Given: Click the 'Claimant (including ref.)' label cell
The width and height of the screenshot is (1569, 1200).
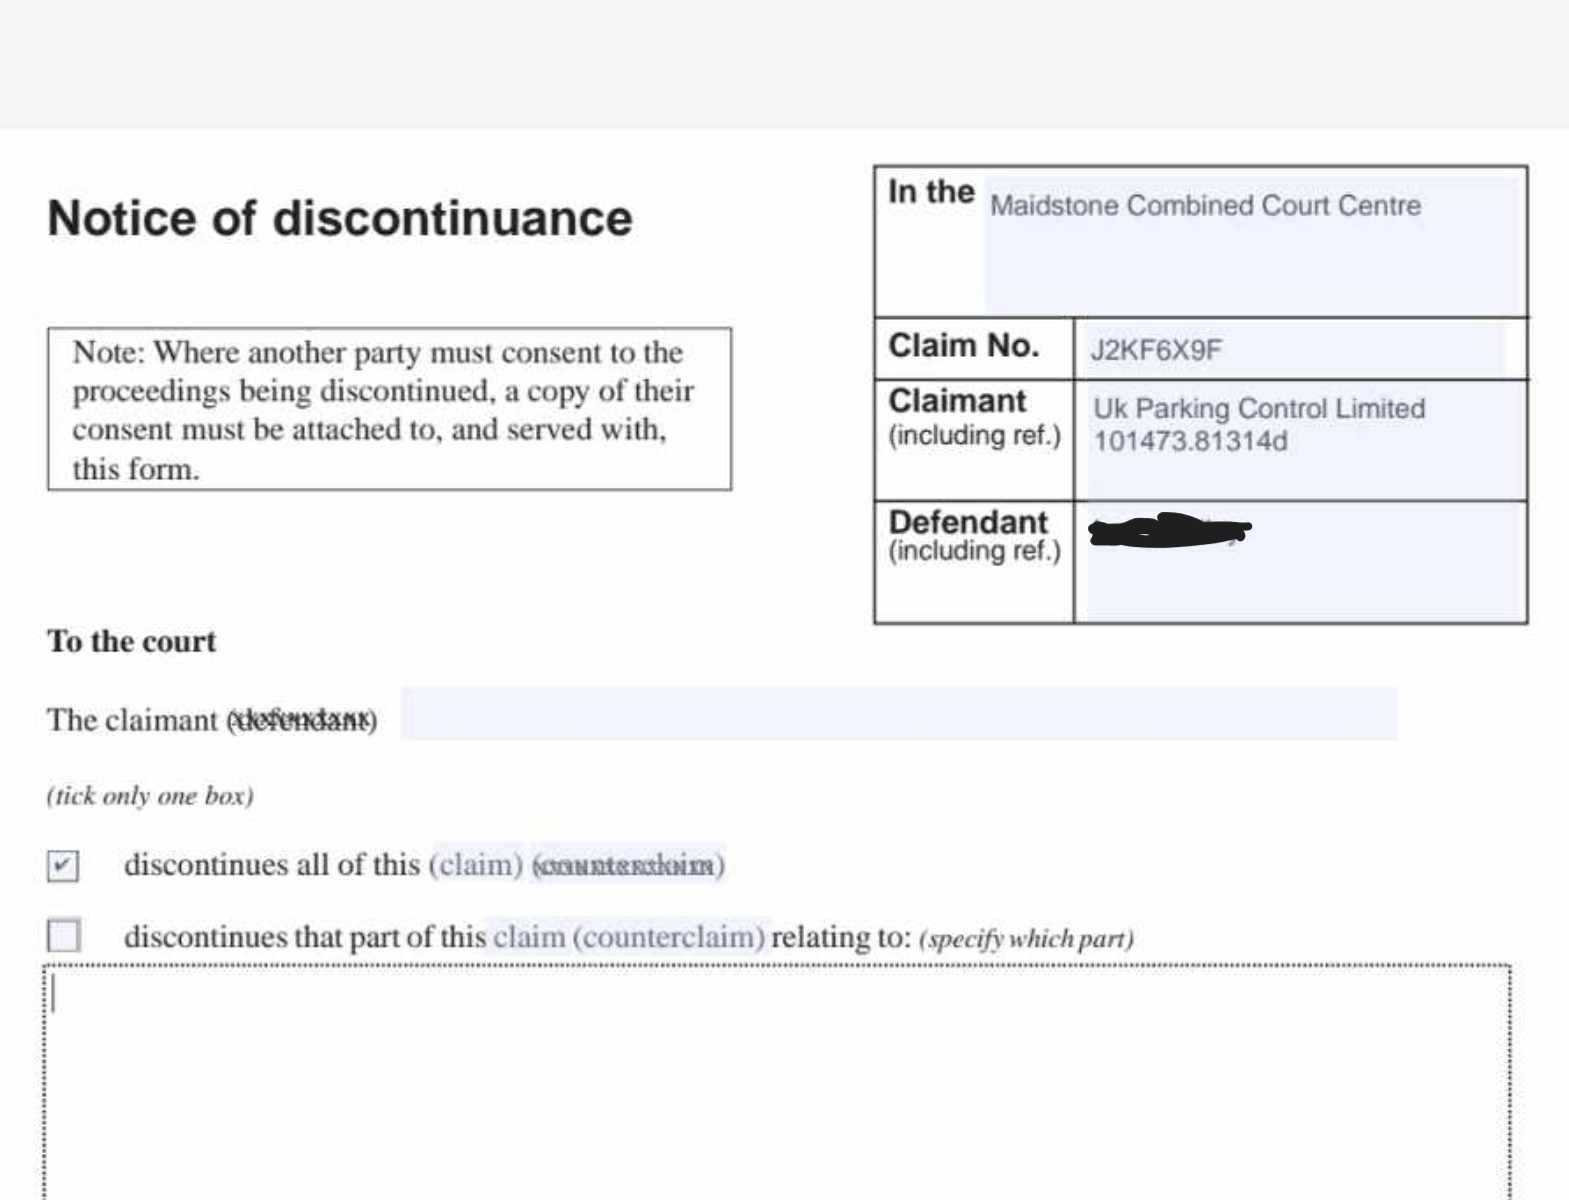Looking at the screenshot, I should pos(974,440).
